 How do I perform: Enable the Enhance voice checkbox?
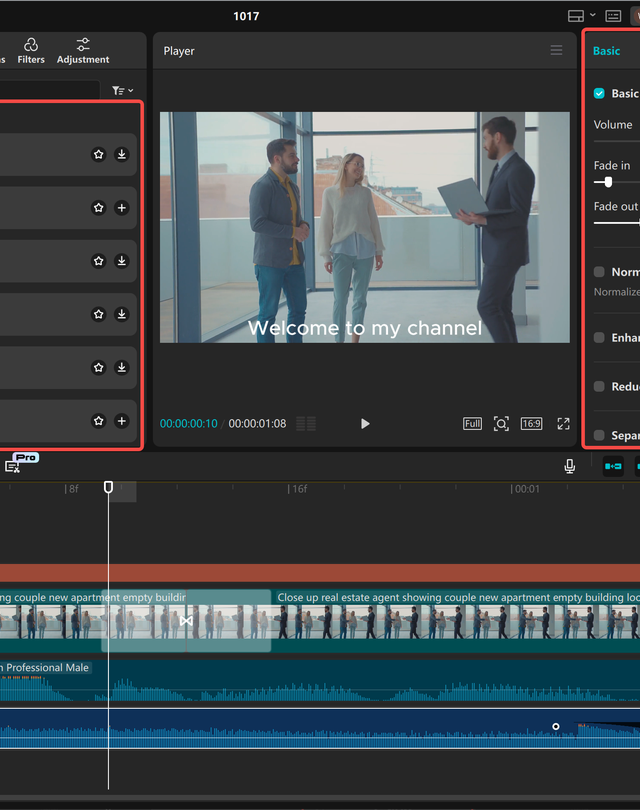tap(599, 338)
